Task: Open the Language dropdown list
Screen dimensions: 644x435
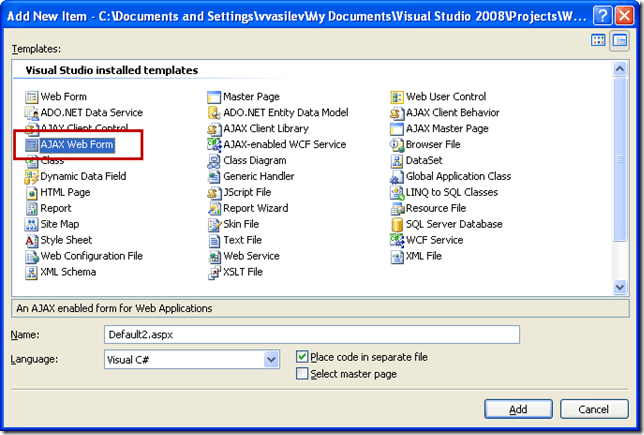Action: pos(271,360)
